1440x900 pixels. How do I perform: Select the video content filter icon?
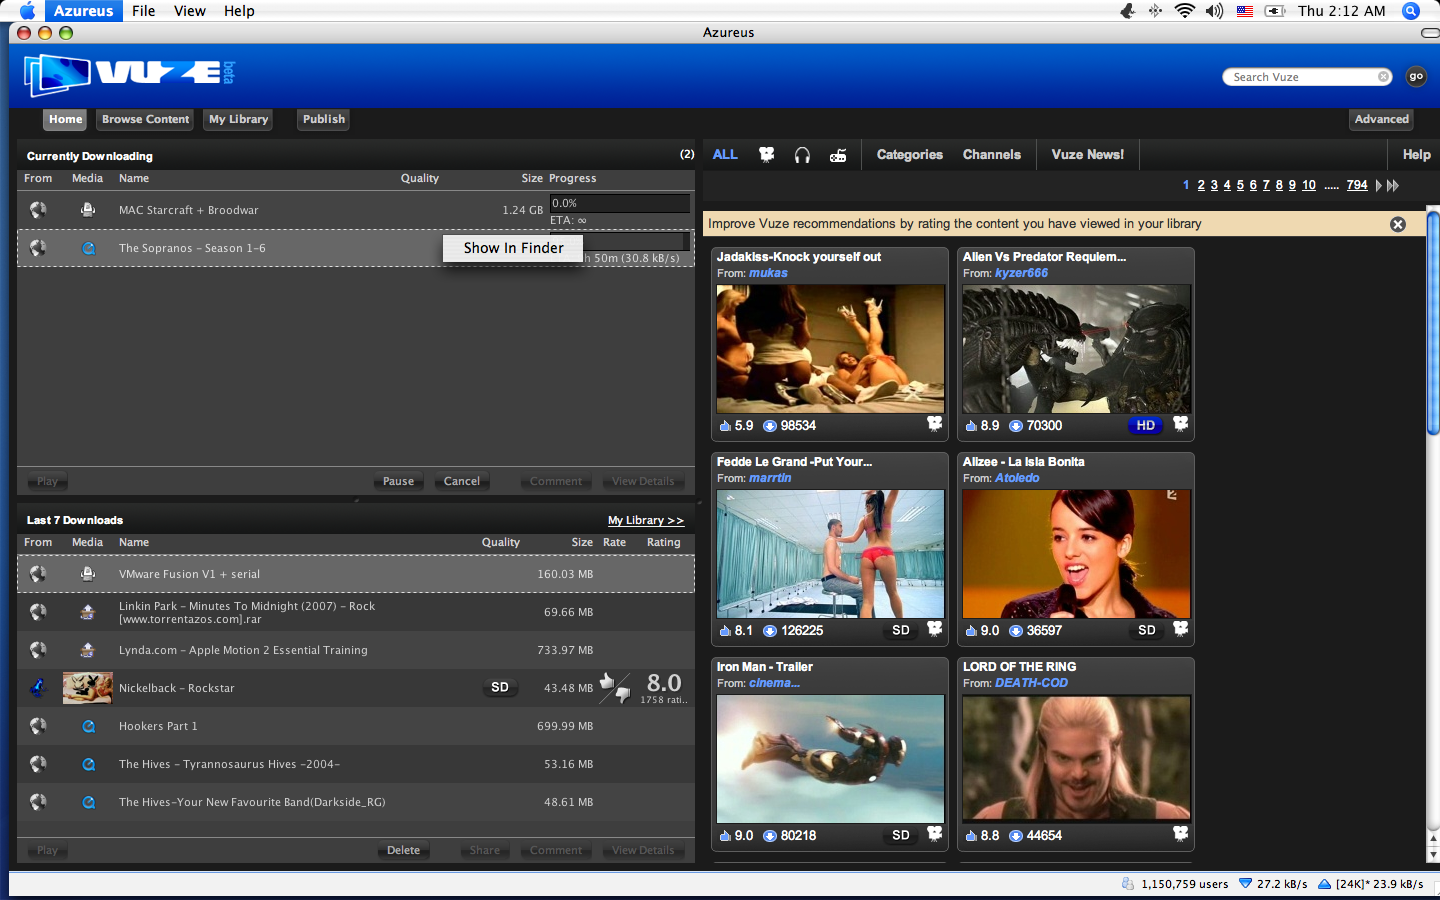(x=767, y=155)
